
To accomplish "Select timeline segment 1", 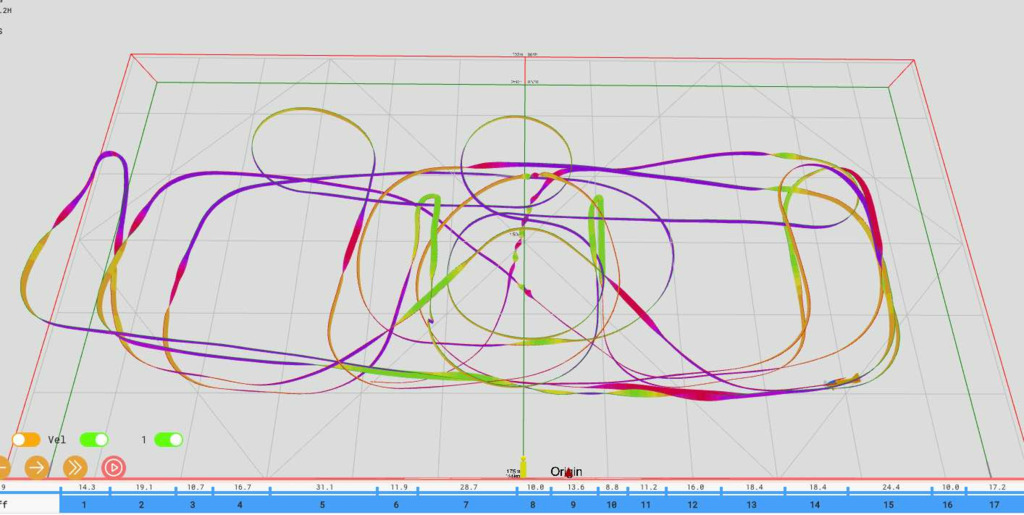I will (84, 505).
